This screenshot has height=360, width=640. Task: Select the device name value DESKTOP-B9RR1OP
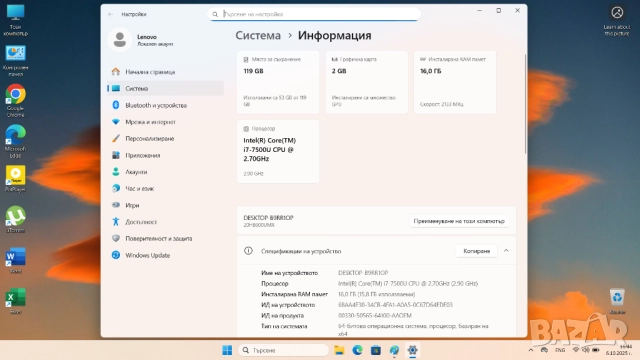363,273
